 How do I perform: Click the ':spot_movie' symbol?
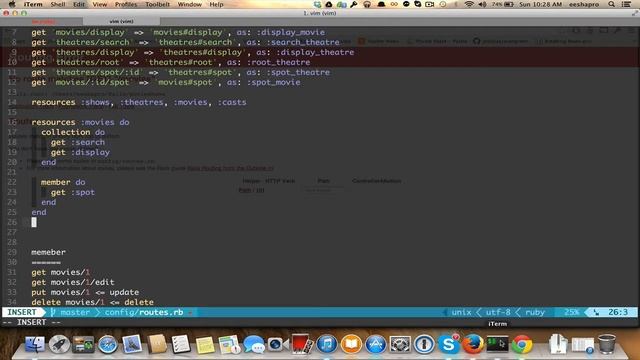click(273, 82)
